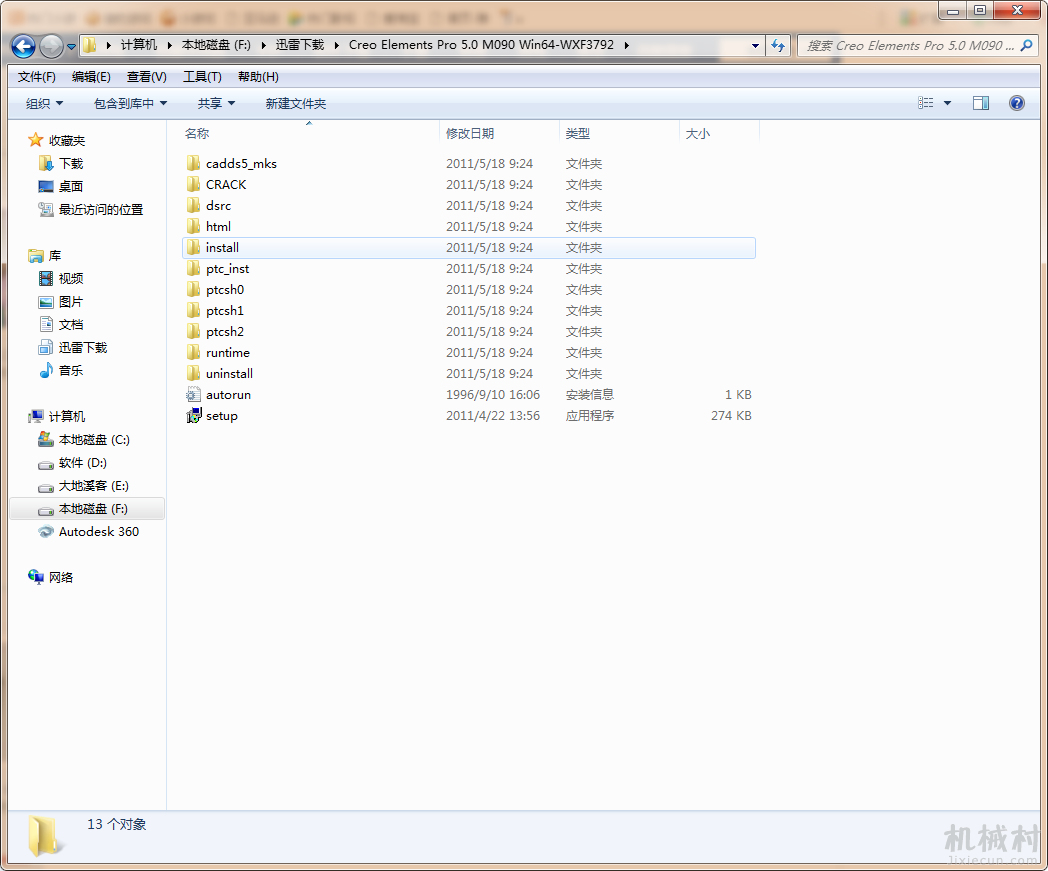Open the 共享 dropdown

tap(216, 104)
